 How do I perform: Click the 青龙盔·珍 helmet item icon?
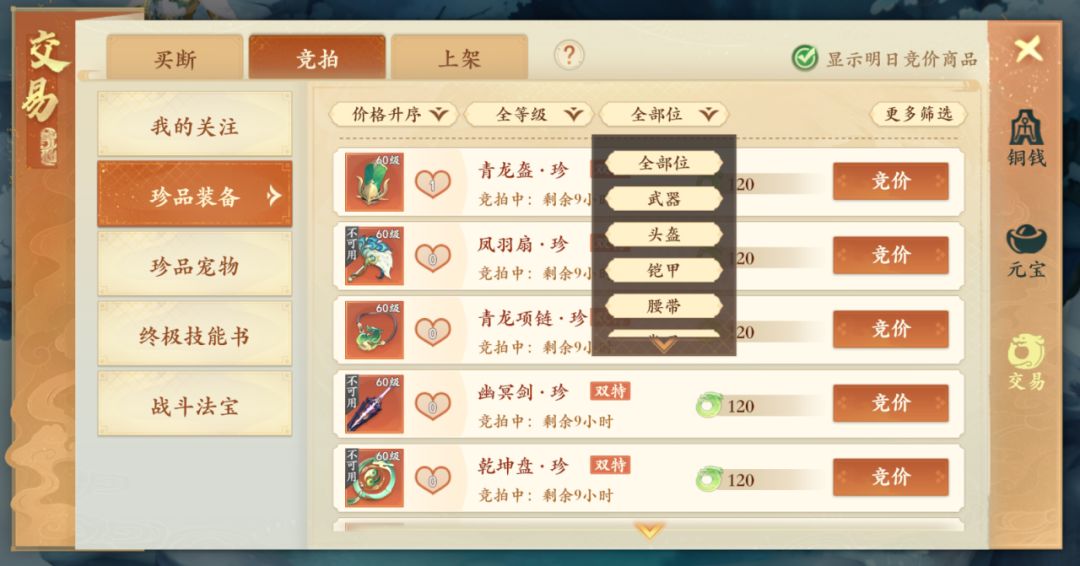click(x=374, y=182)
